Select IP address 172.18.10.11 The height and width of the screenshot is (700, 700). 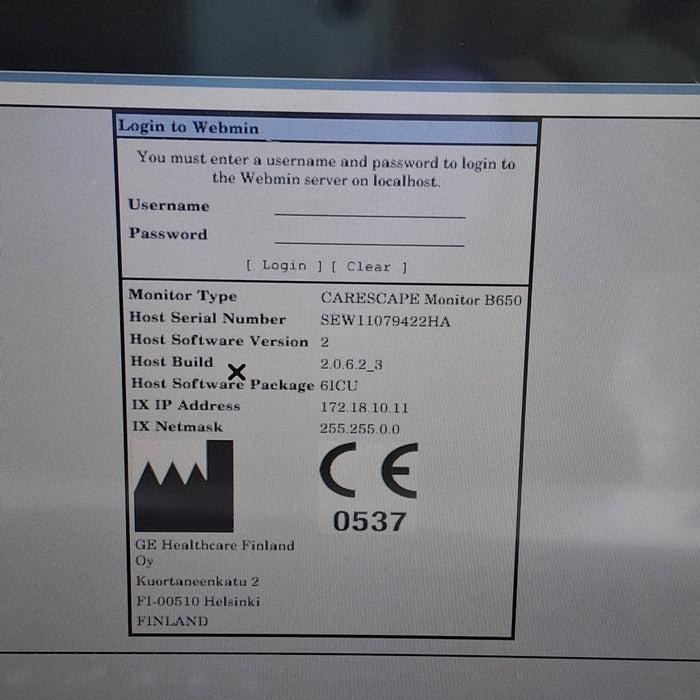pyautogui.click(x=364, y=408)
